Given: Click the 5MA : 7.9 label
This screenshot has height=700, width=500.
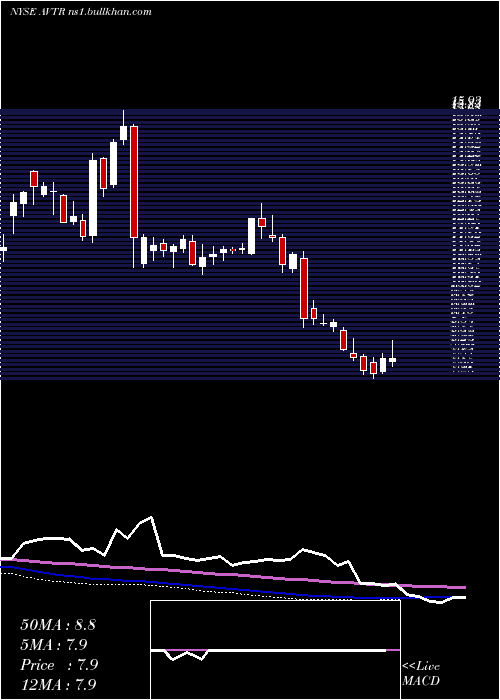Looking at the screenshot, I should click(54, 645).
